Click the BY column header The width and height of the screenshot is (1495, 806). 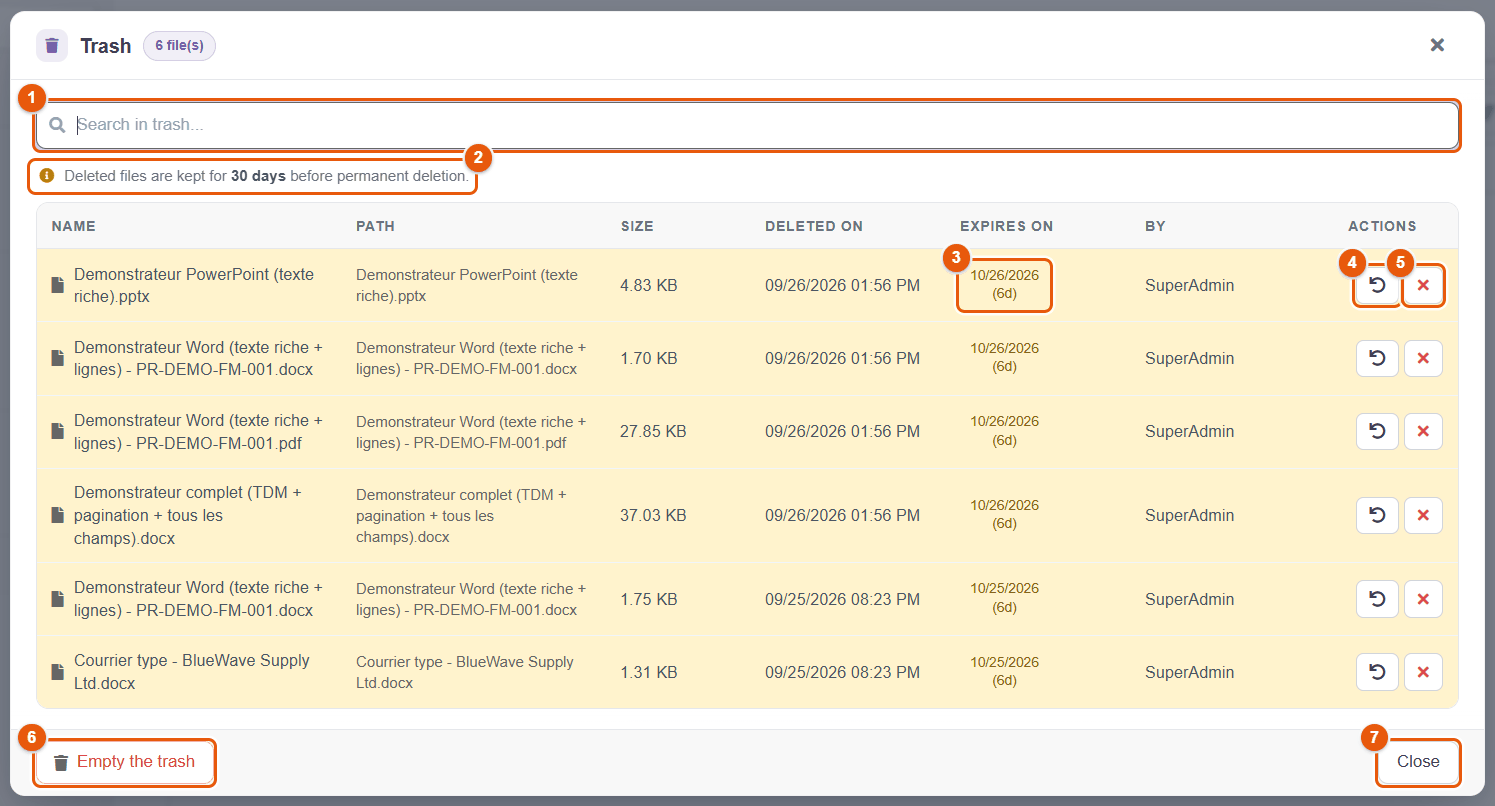1155,226
